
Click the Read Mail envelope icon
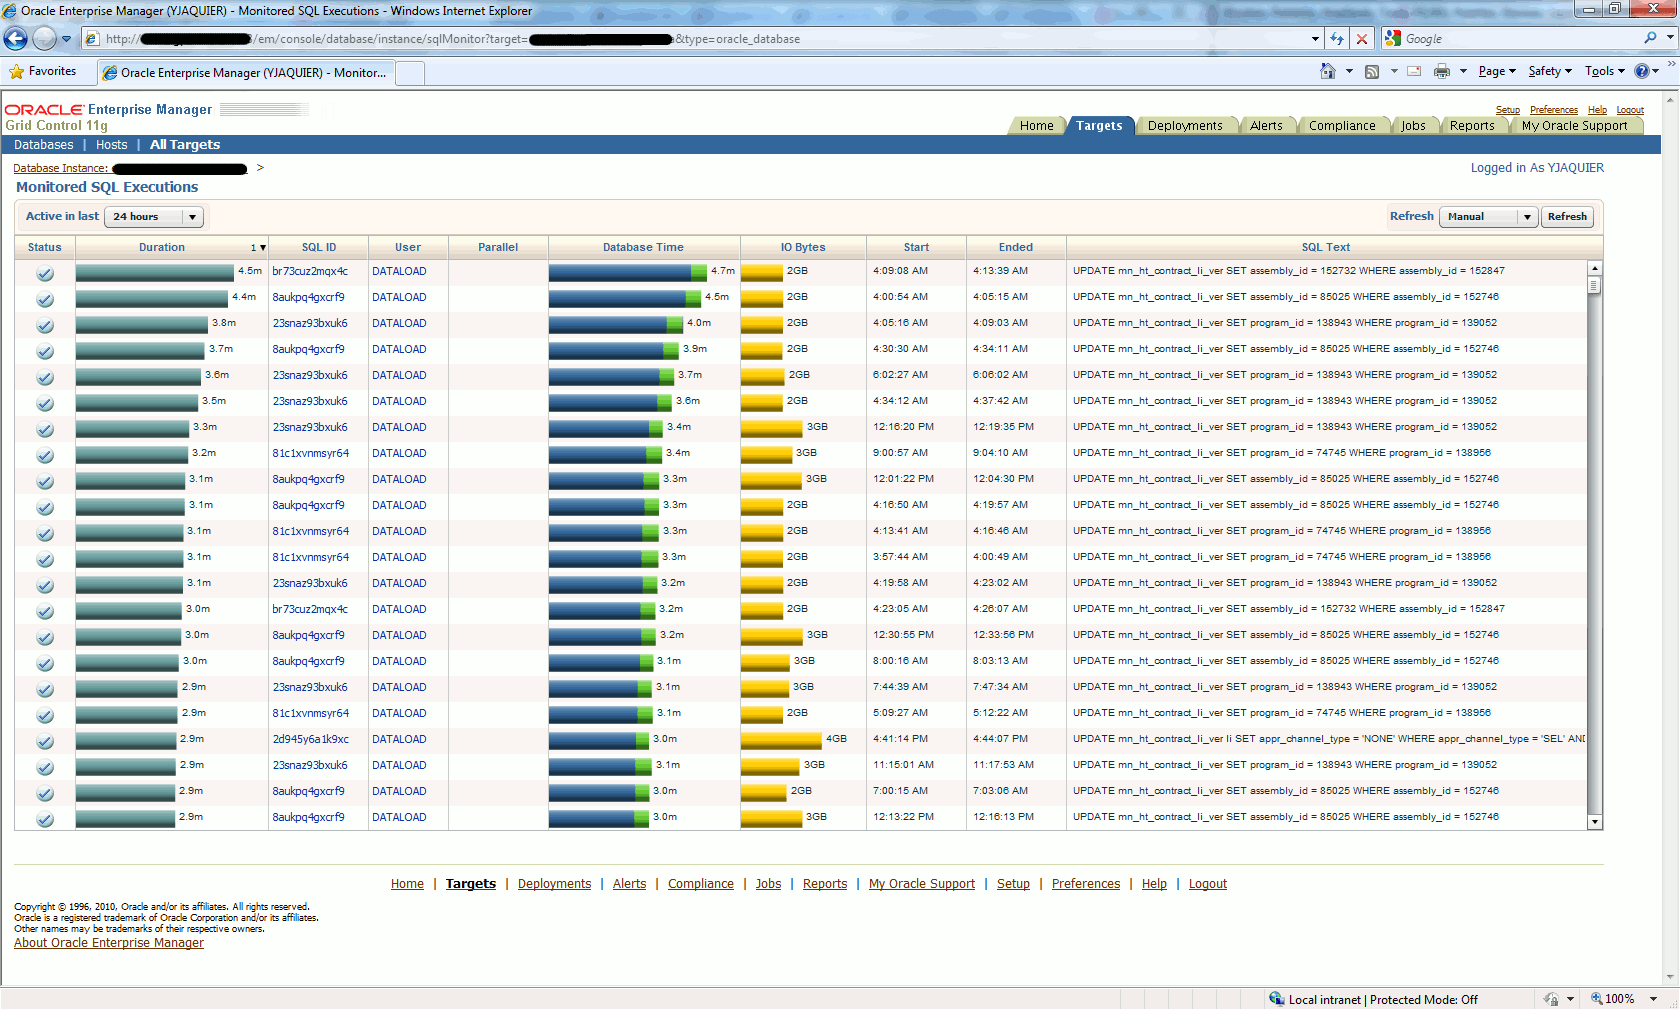1414,71
